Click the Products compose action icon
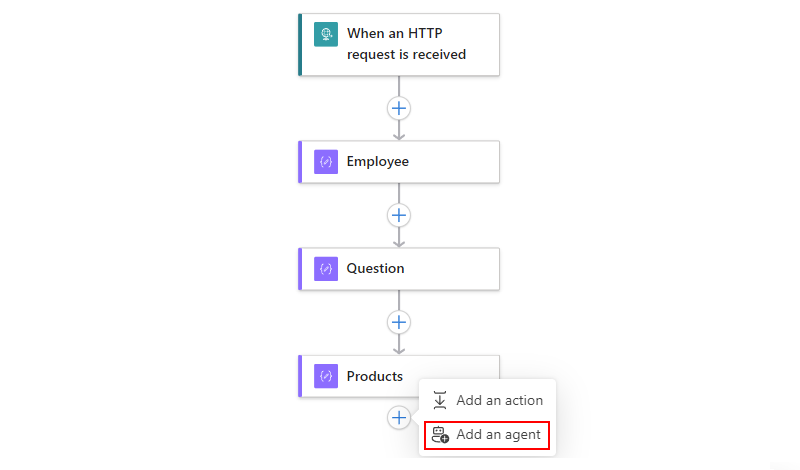Image resolution: width=800 pixels, height=470 pixels. click(326, 376)
